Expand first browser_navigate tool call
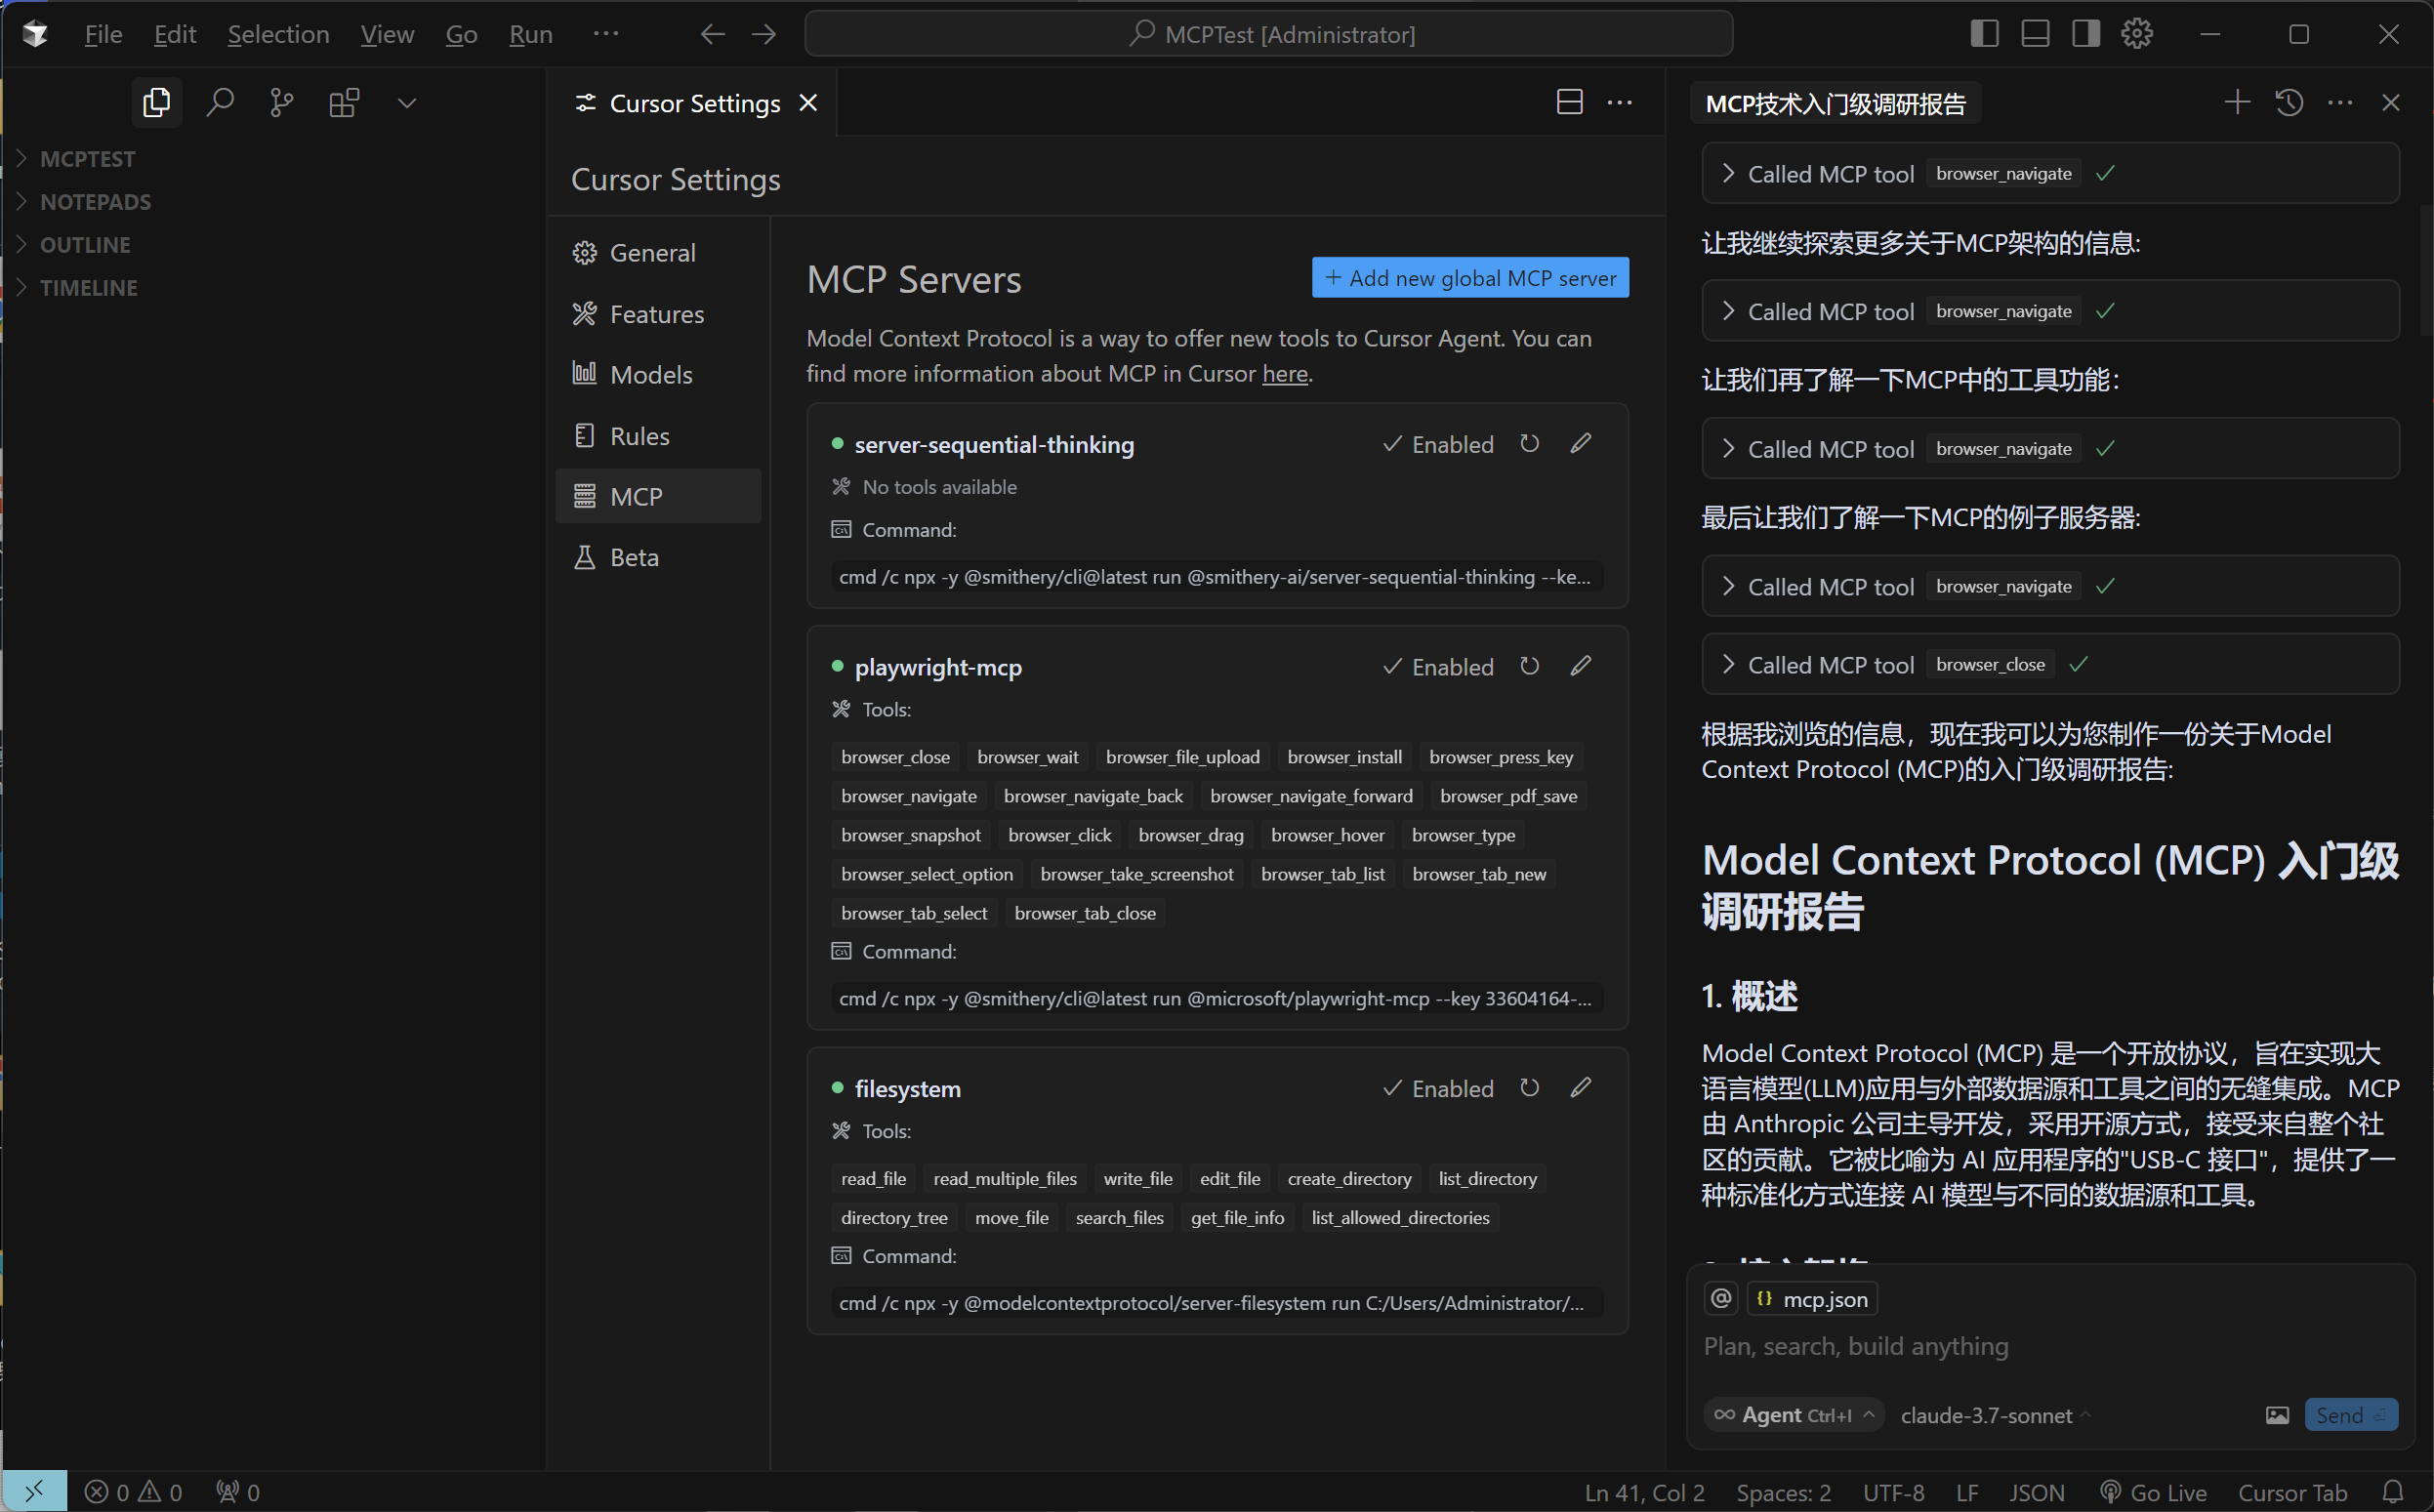 click(2050, 173)
